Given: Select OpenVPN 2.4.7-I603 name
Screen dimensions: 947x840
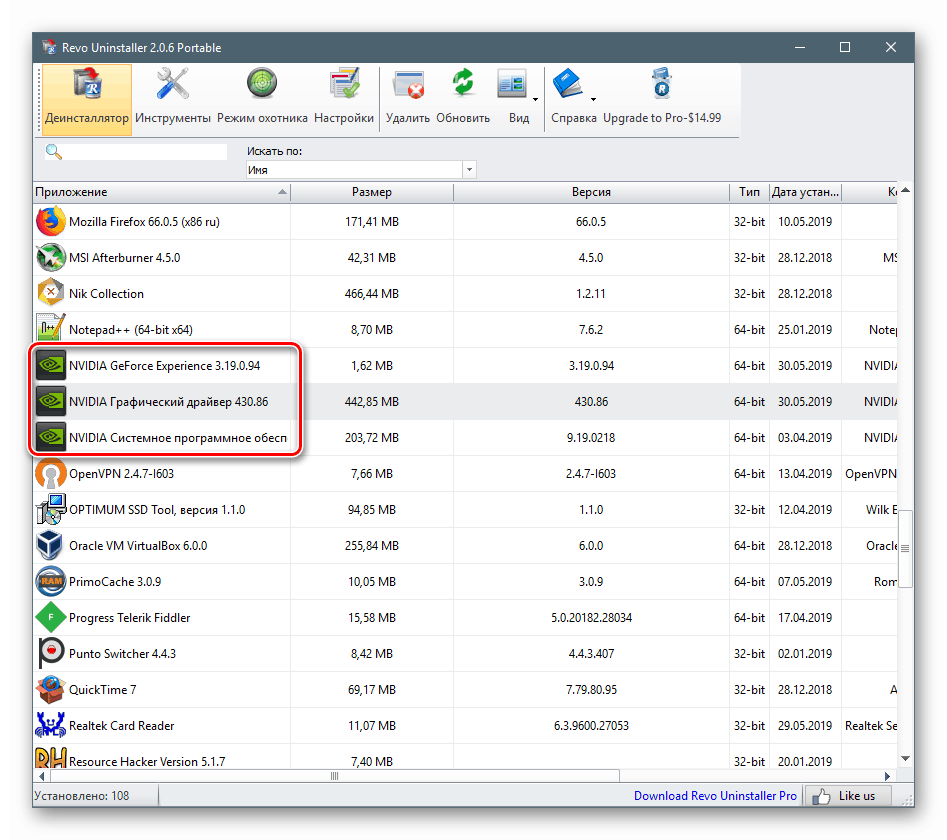Looking at the screenshot, I should (x=121, y=473).
